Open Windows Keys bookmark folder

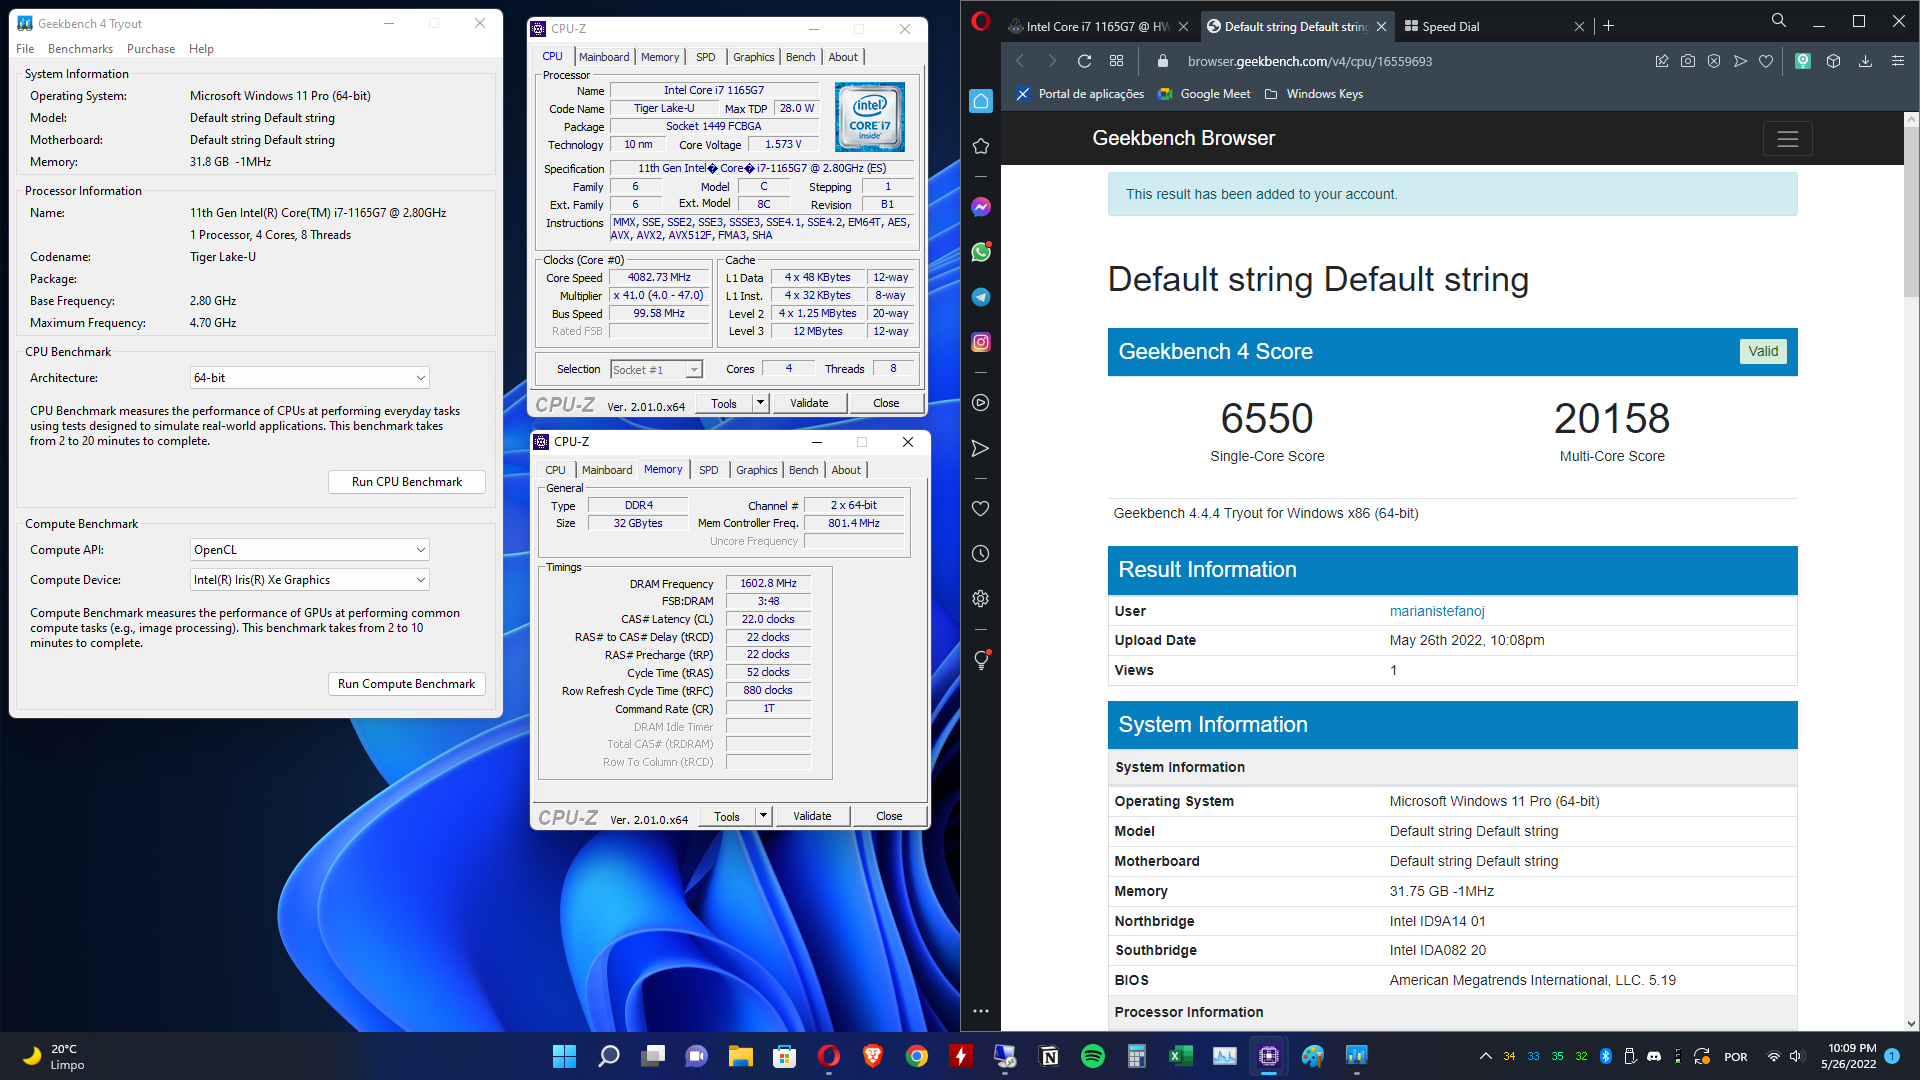point(1313,94)
